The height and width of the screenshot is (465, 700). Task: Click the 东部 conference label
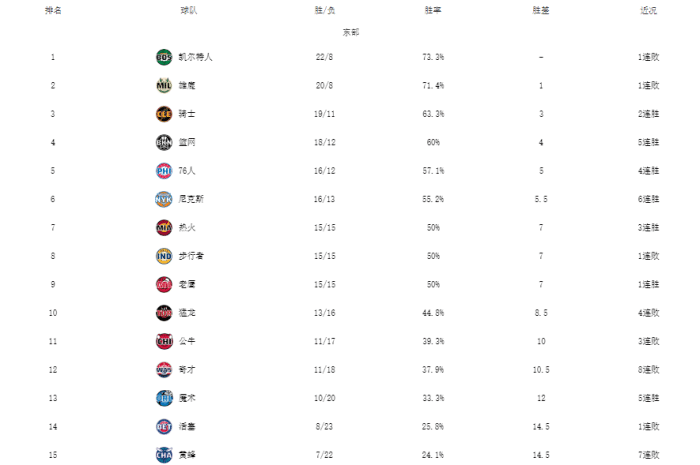tap(350, 32)
